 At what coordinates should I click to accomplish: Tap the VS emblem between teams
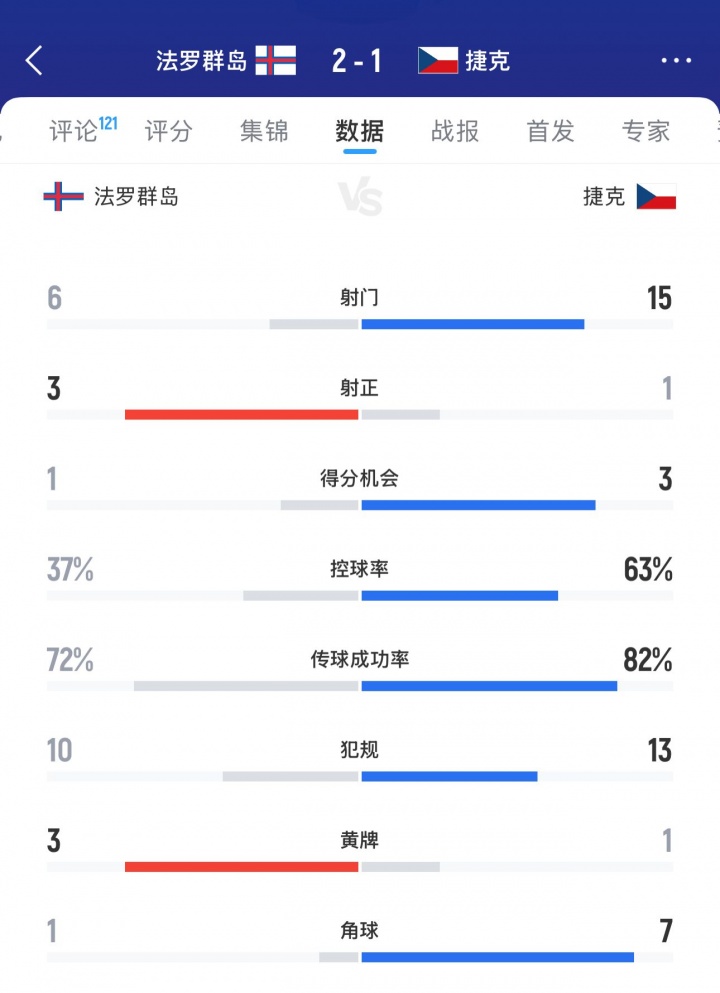coord(360,198)
